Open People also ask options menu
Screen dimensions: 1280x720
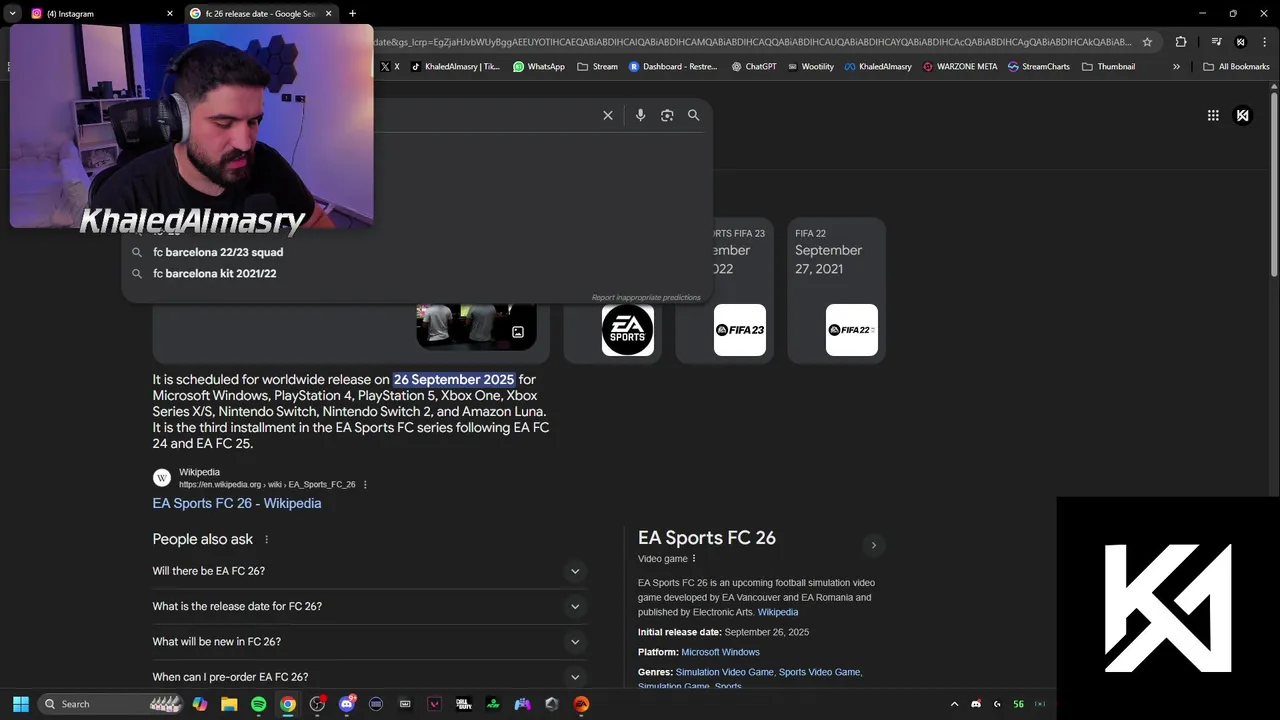click(x=266, y=539)
